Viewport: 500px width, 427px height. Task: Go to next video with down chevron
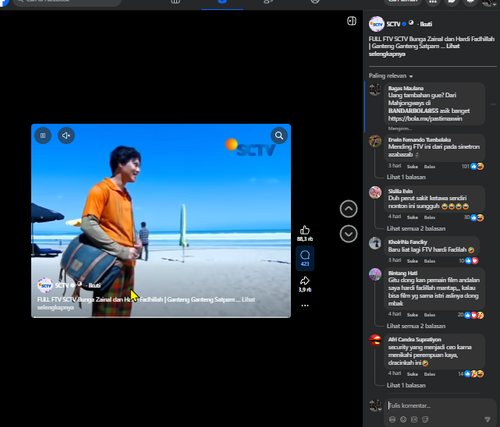point(348,234)
